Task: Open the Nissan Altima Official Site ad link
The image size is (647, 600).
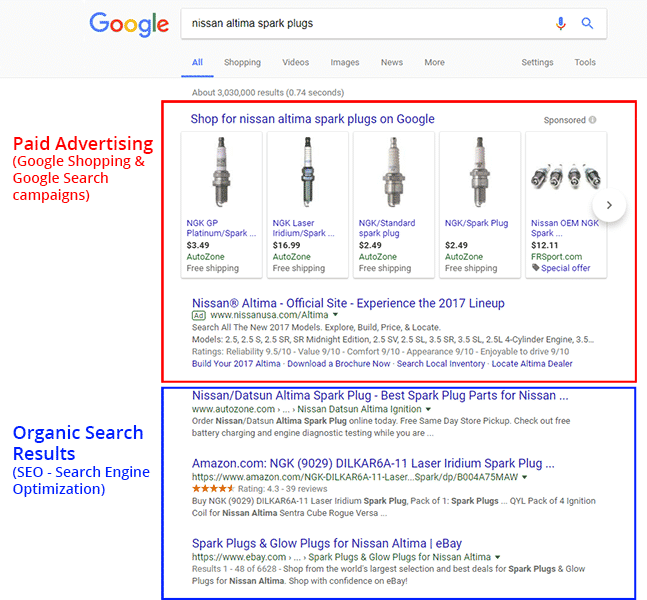Action: pyautogui.click(x=348, y=303)
